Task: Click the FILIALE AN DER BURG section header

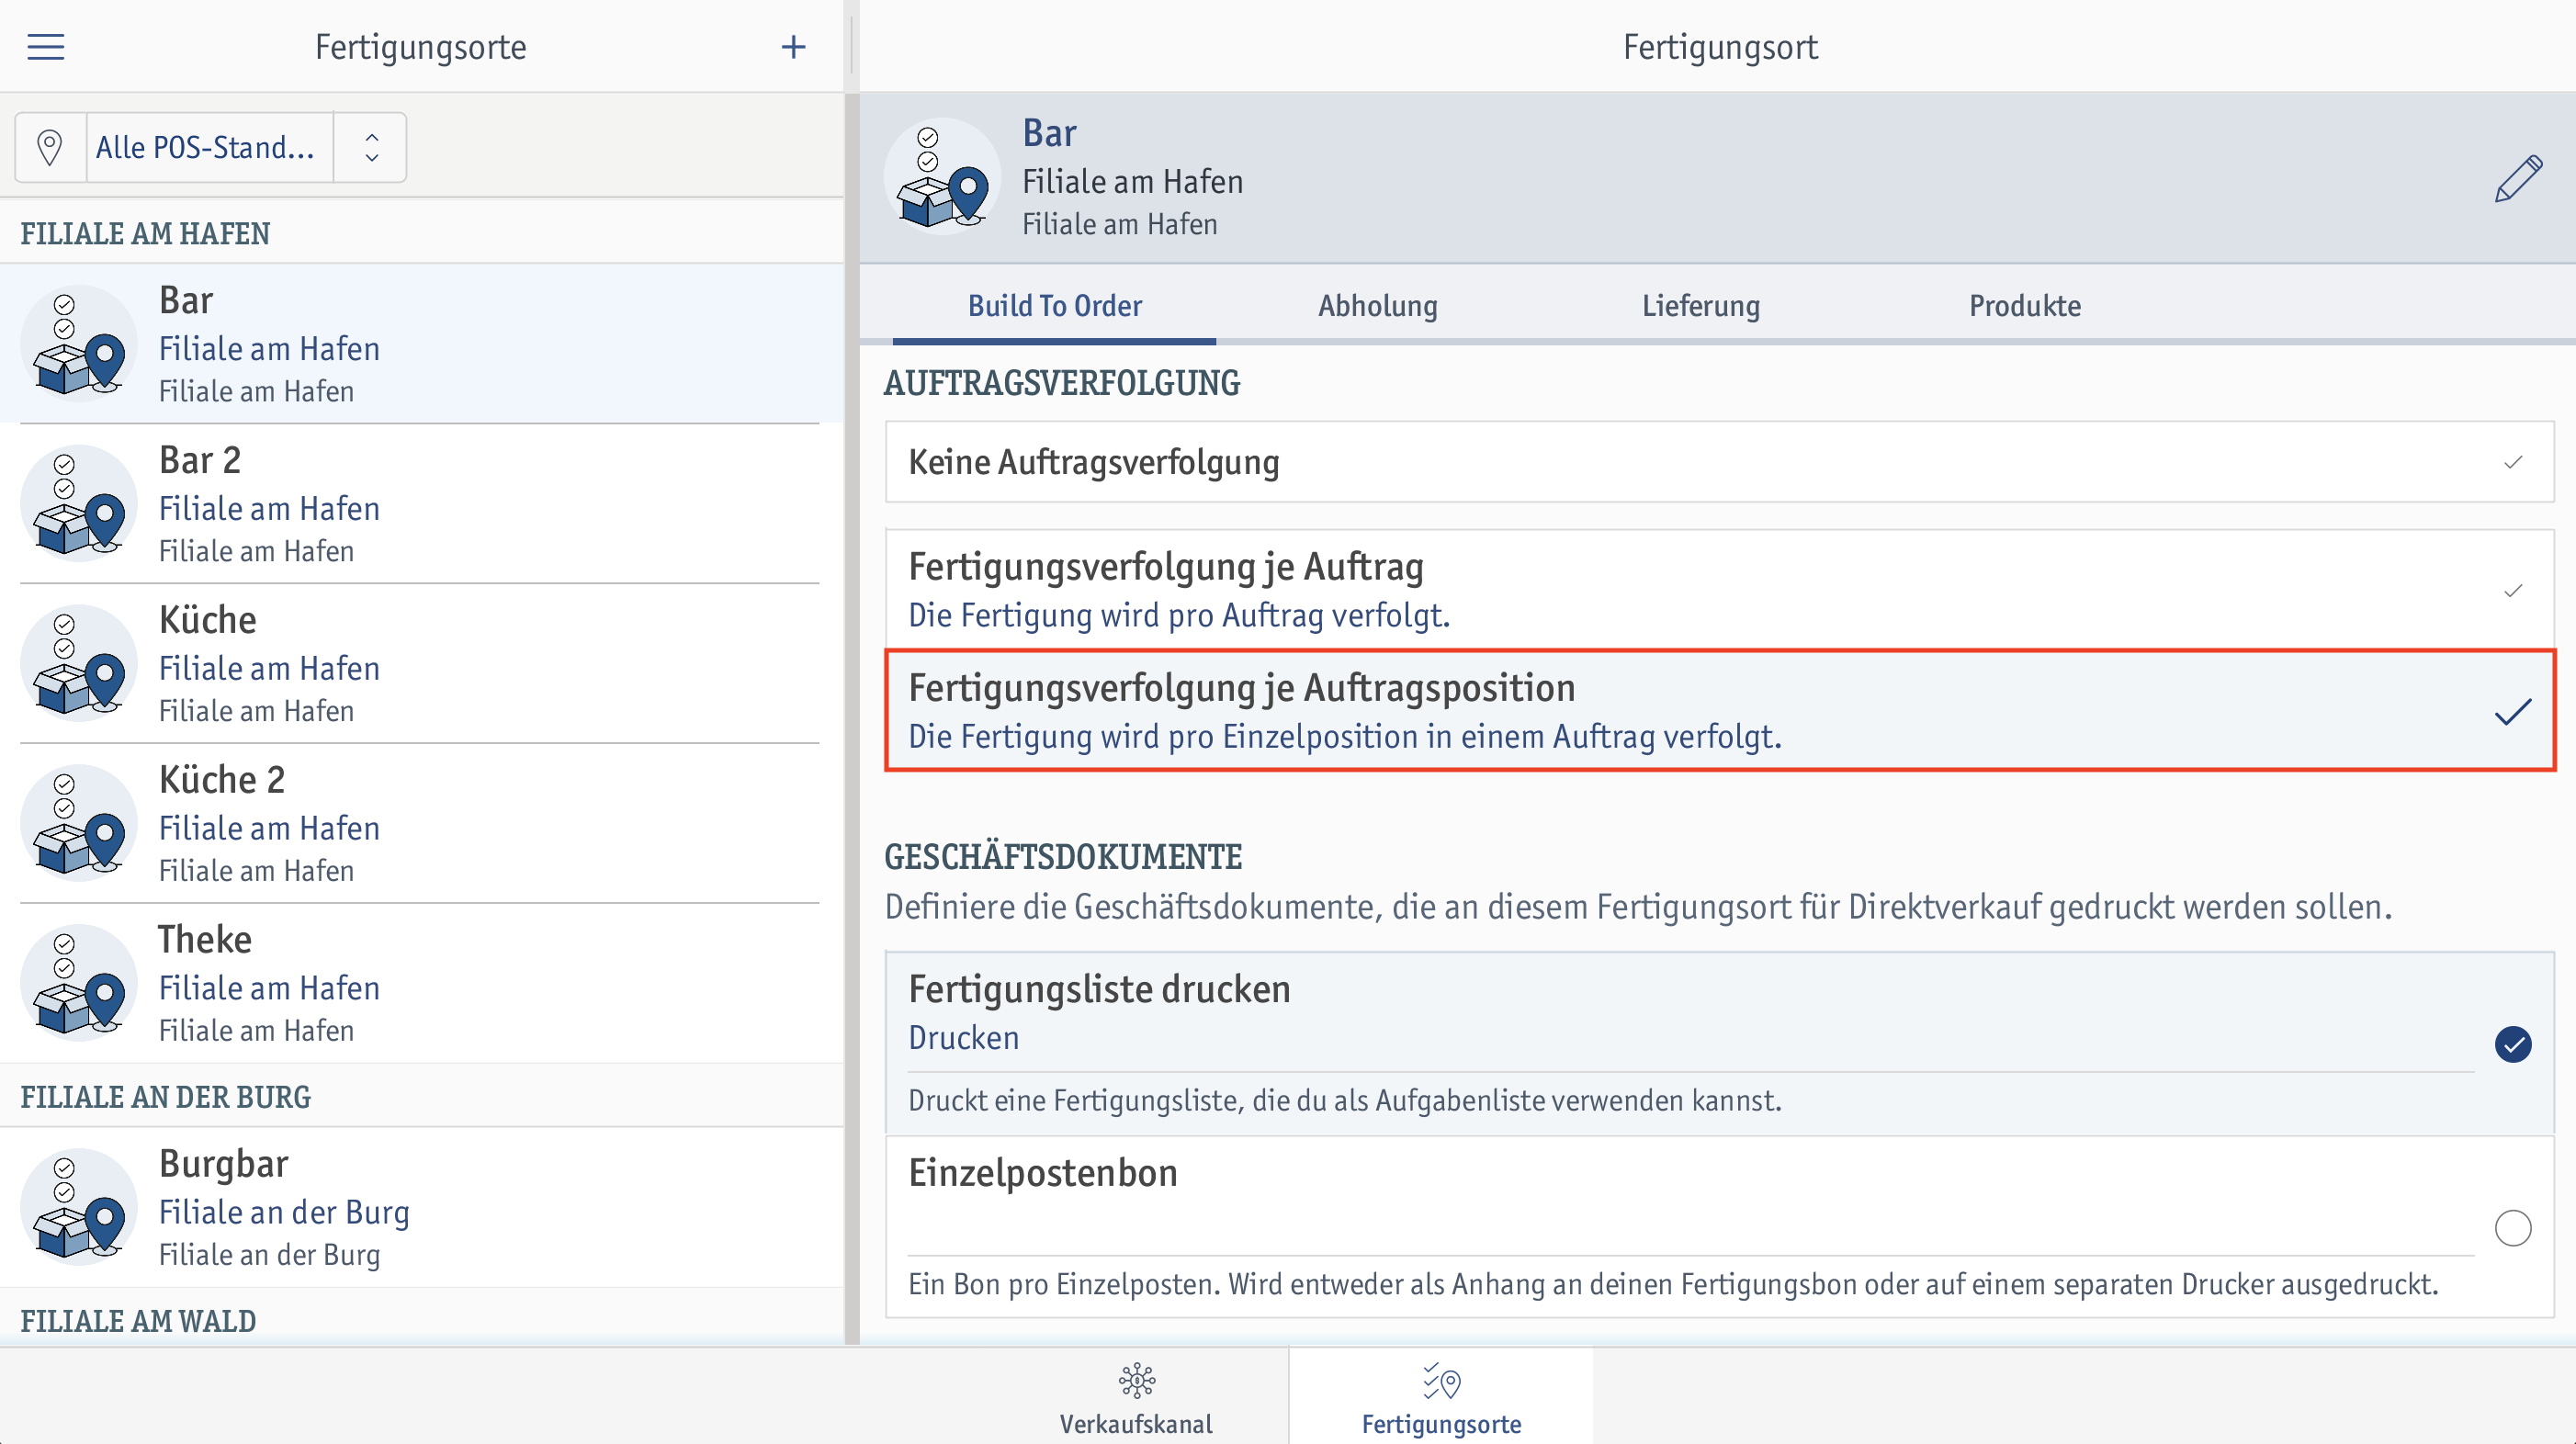Action: pos(166,1097)
